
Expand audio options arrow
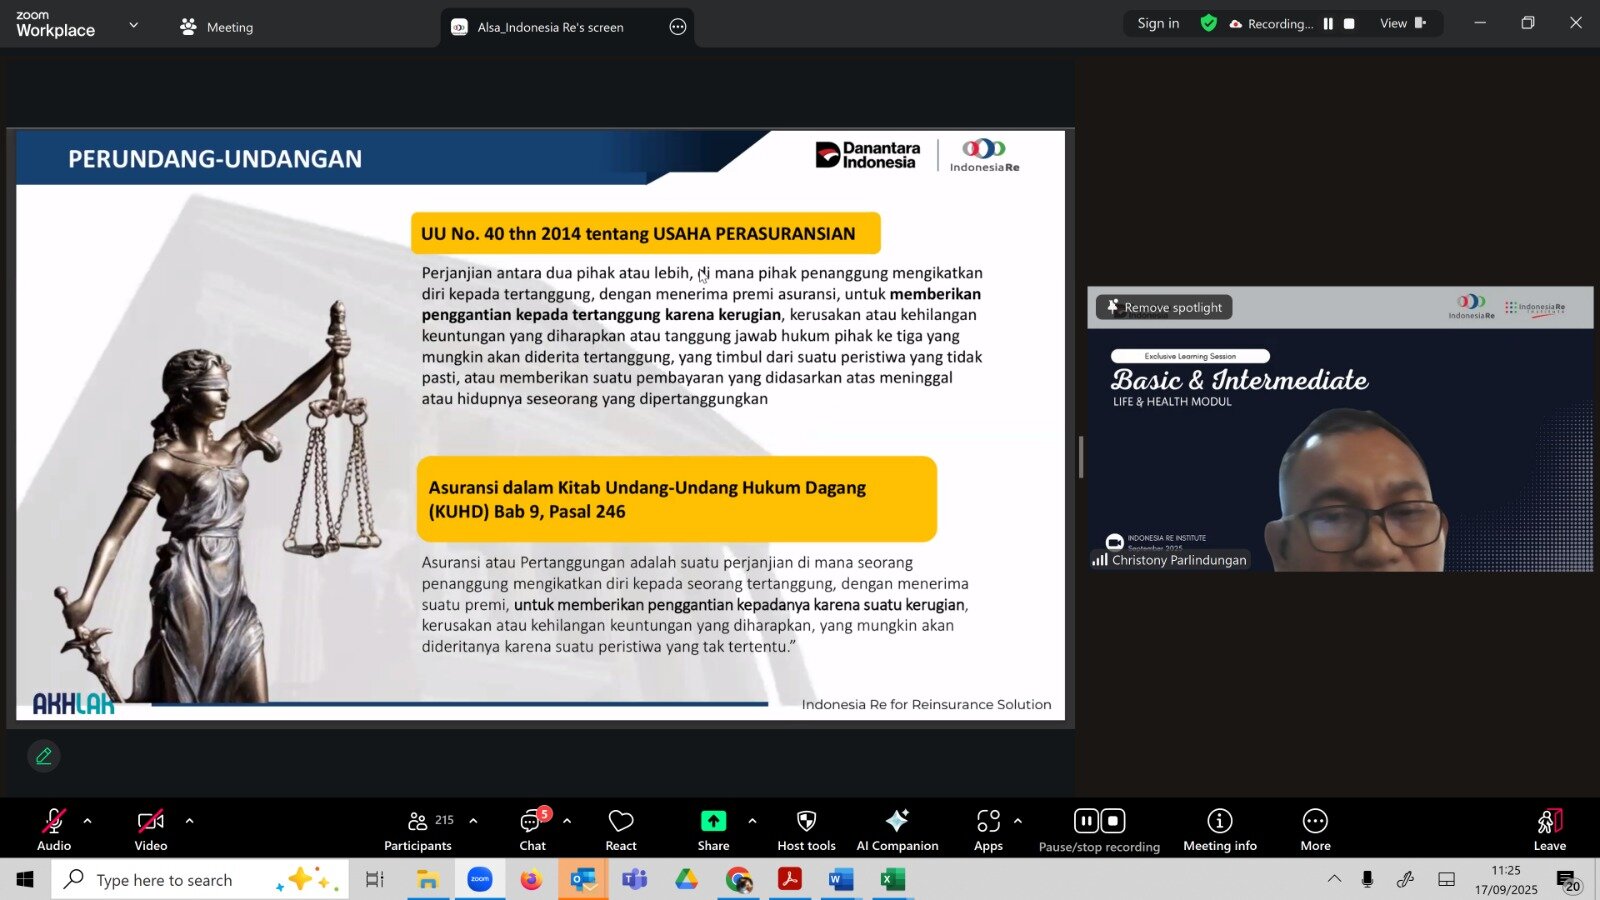tap(88, 821)
